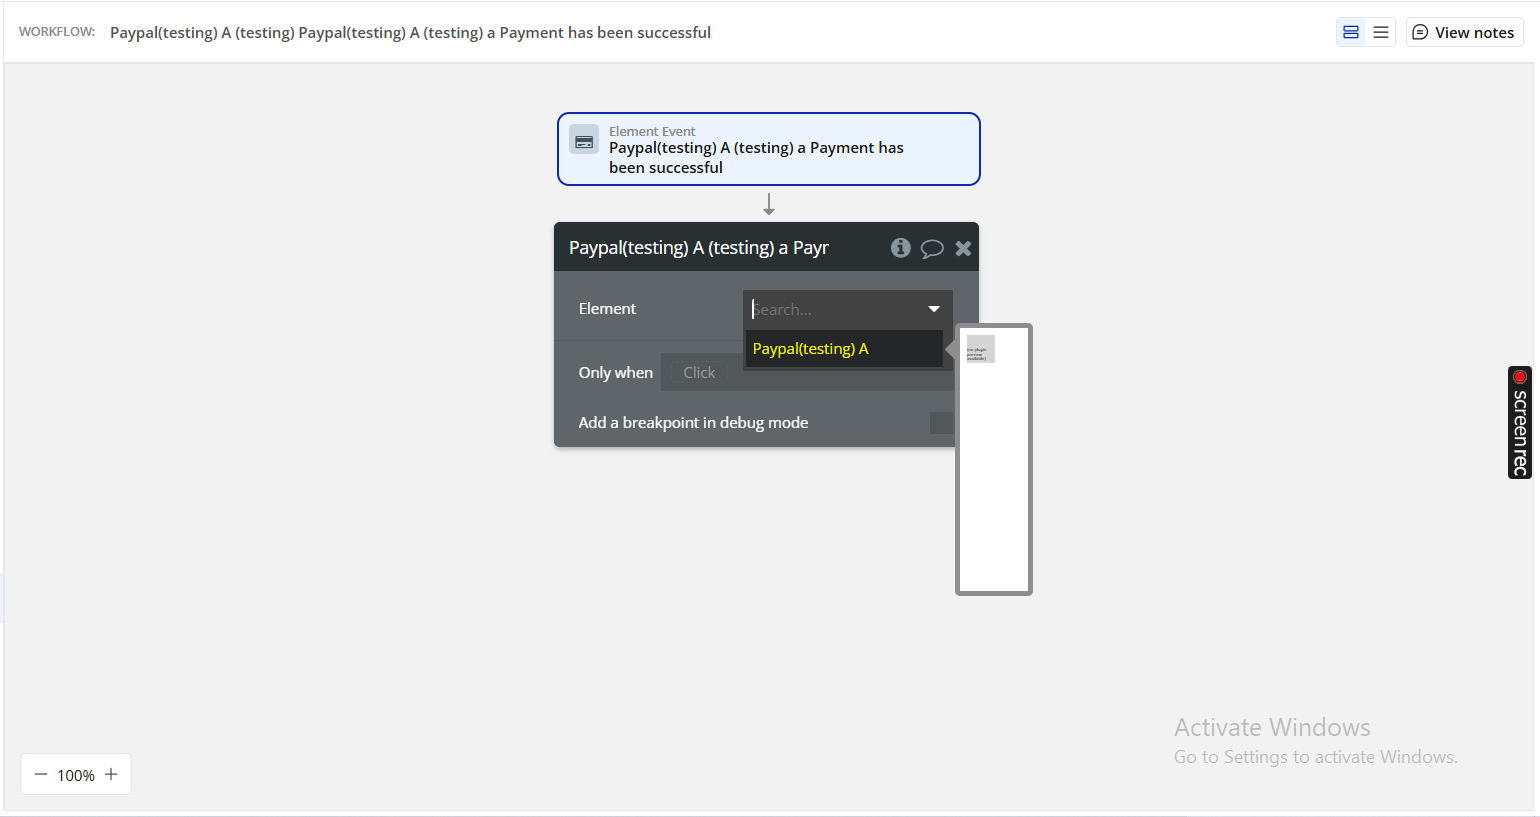The image size is (1540, 817).
Task: Click the 100% zoom level value
Action: coord(76,775)
